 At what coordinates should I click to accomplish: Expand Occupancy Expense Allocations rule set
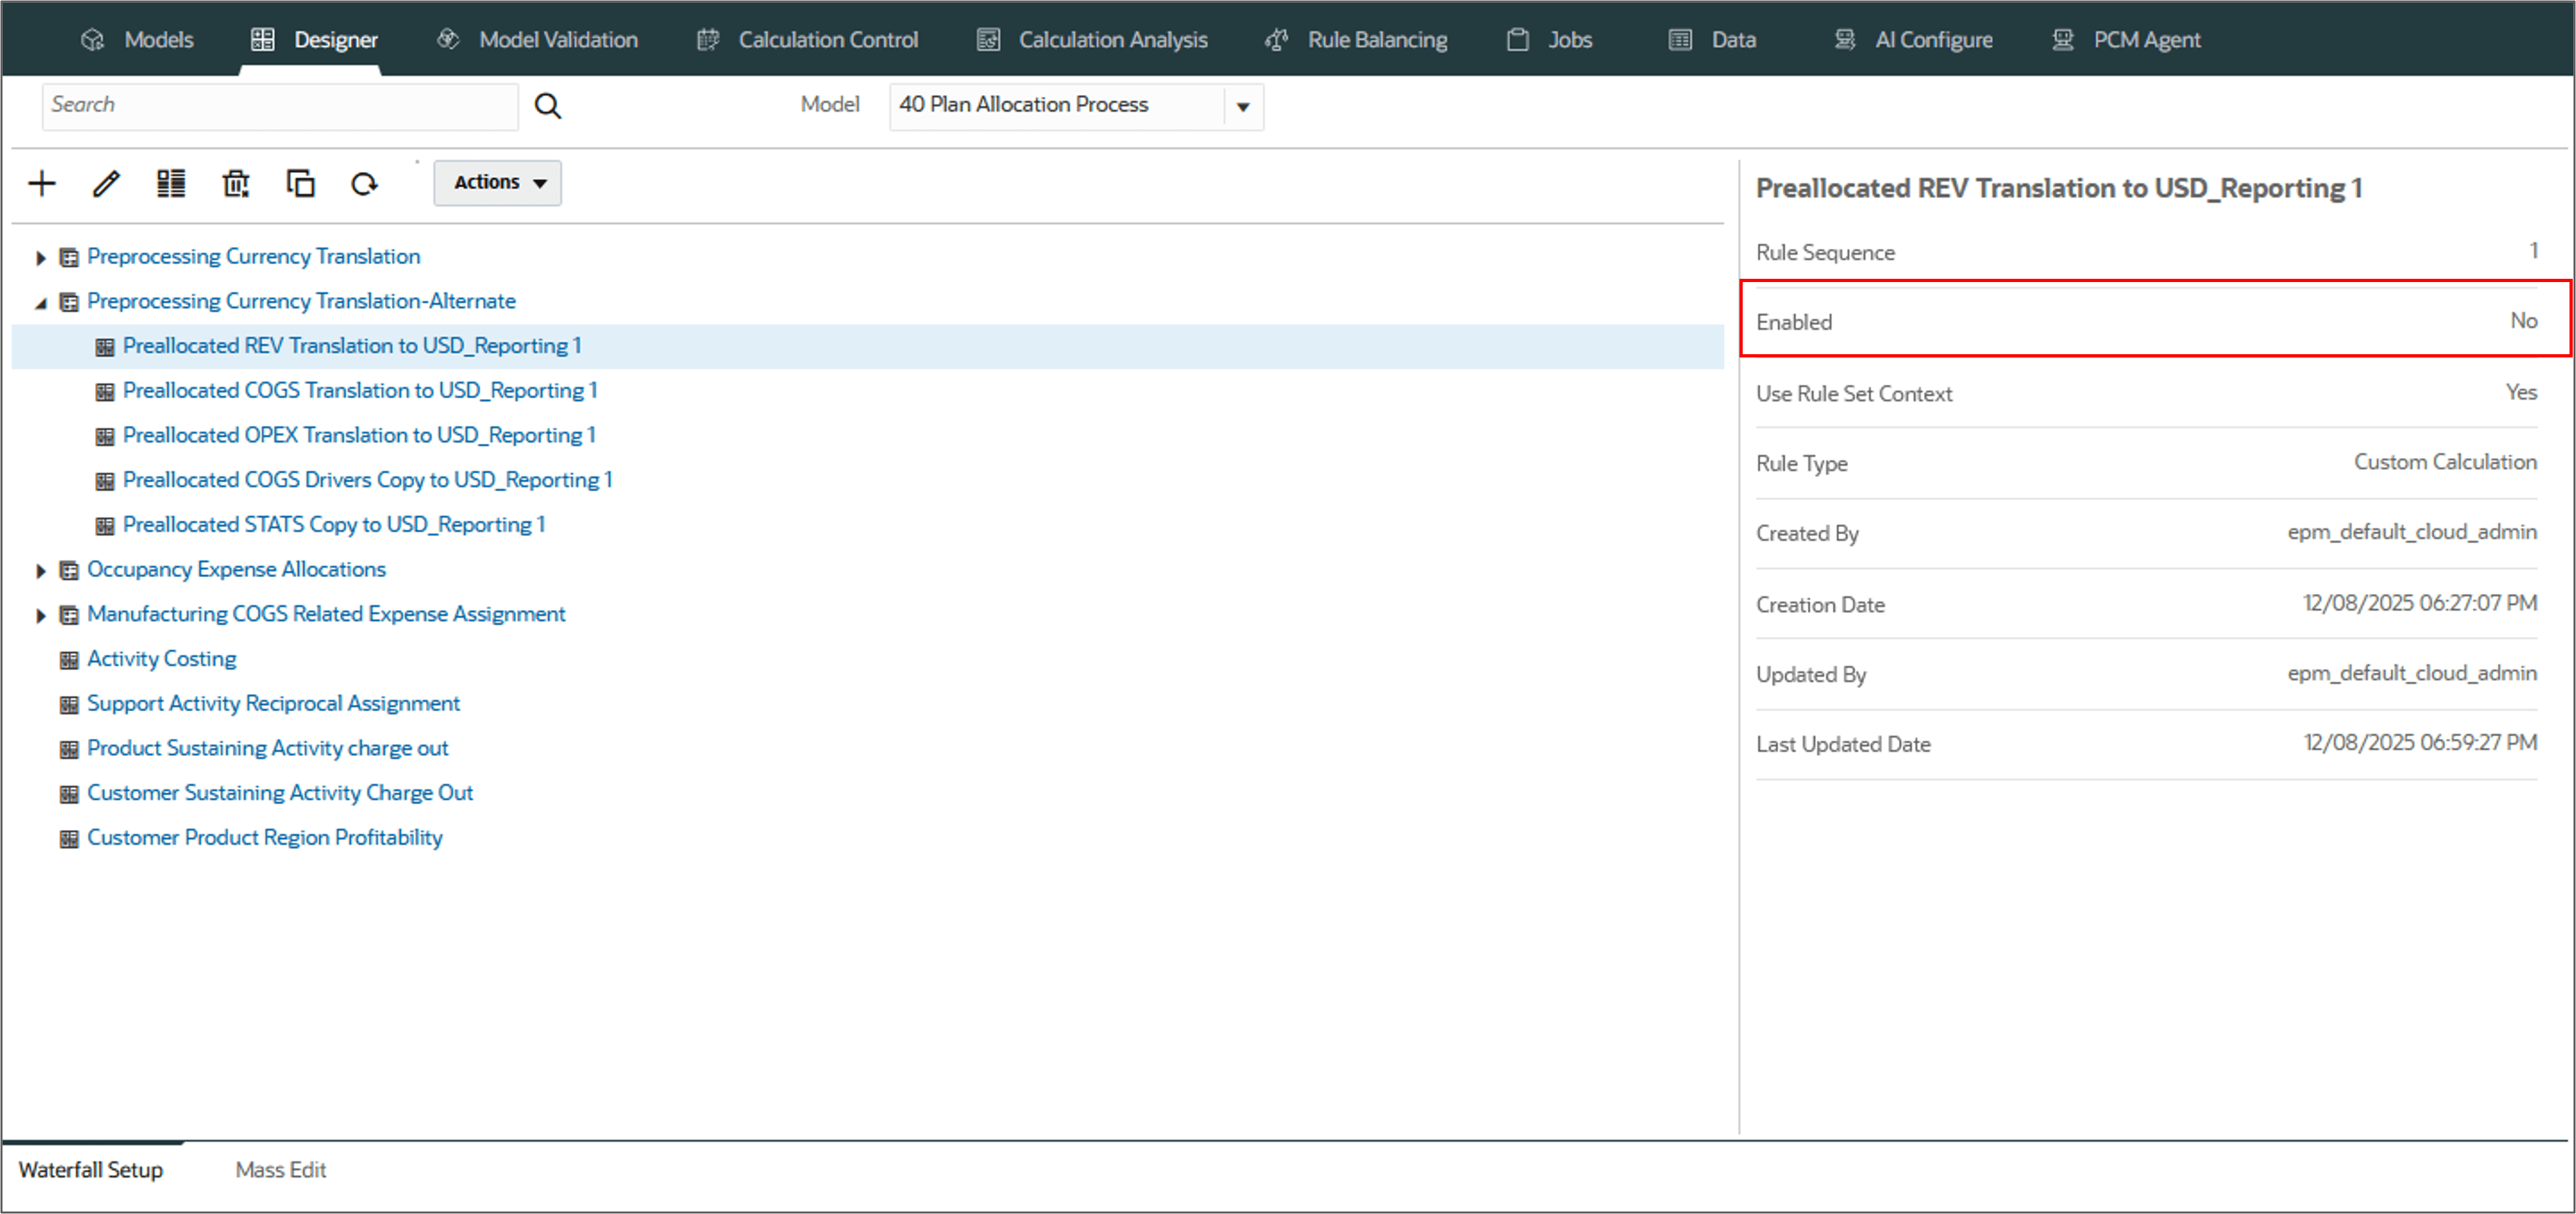point(40,571)
